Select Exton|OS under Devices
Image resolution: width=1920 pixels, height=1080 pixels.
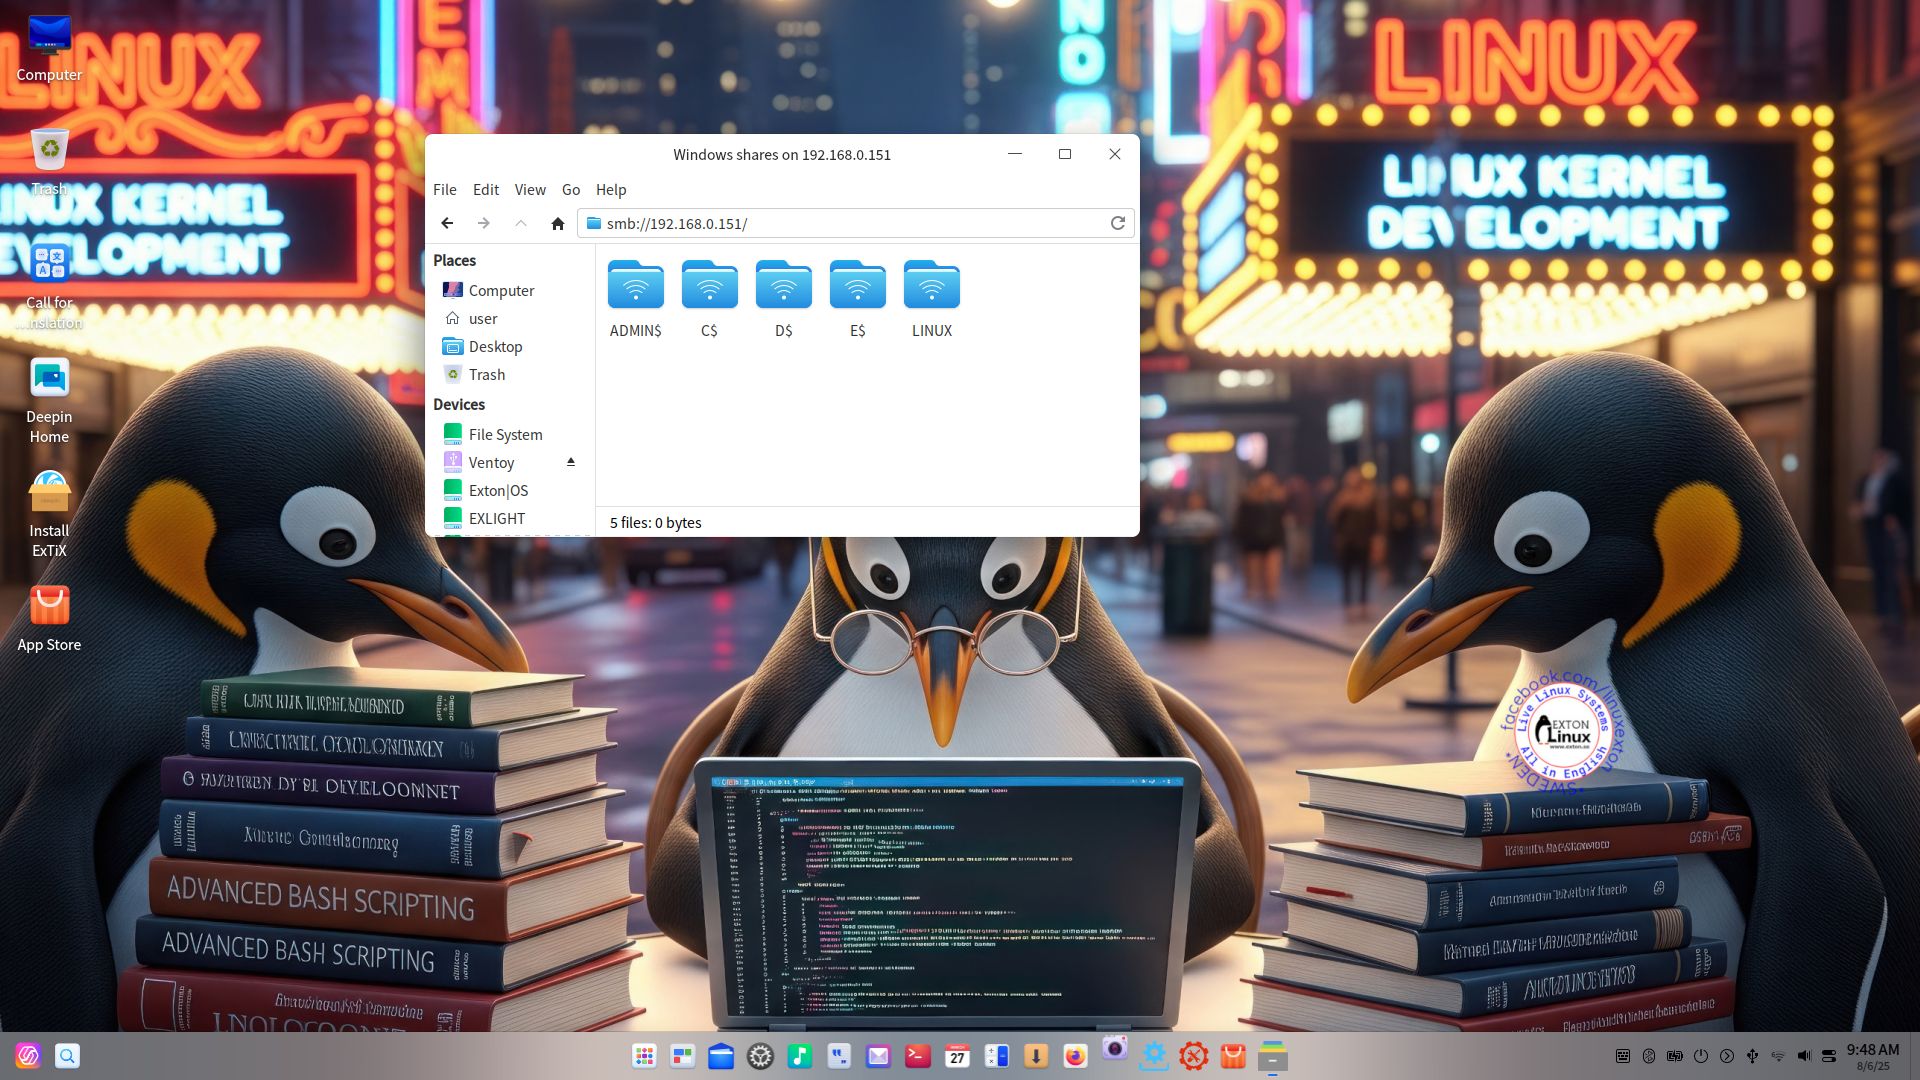coord(510,490)
